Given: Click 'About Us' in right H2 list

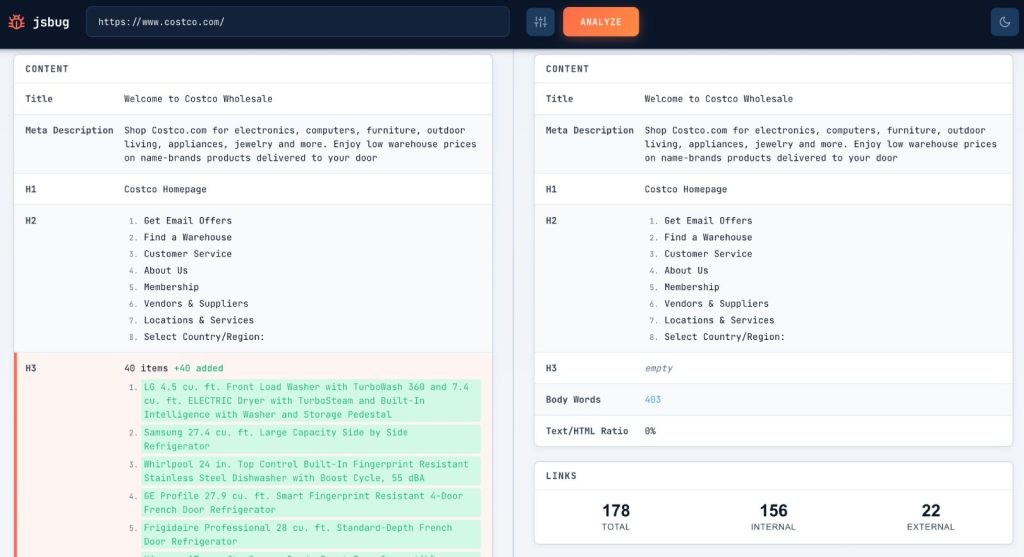Looking at the screenshot, I should pyautogui.click(x=686, y=270).
